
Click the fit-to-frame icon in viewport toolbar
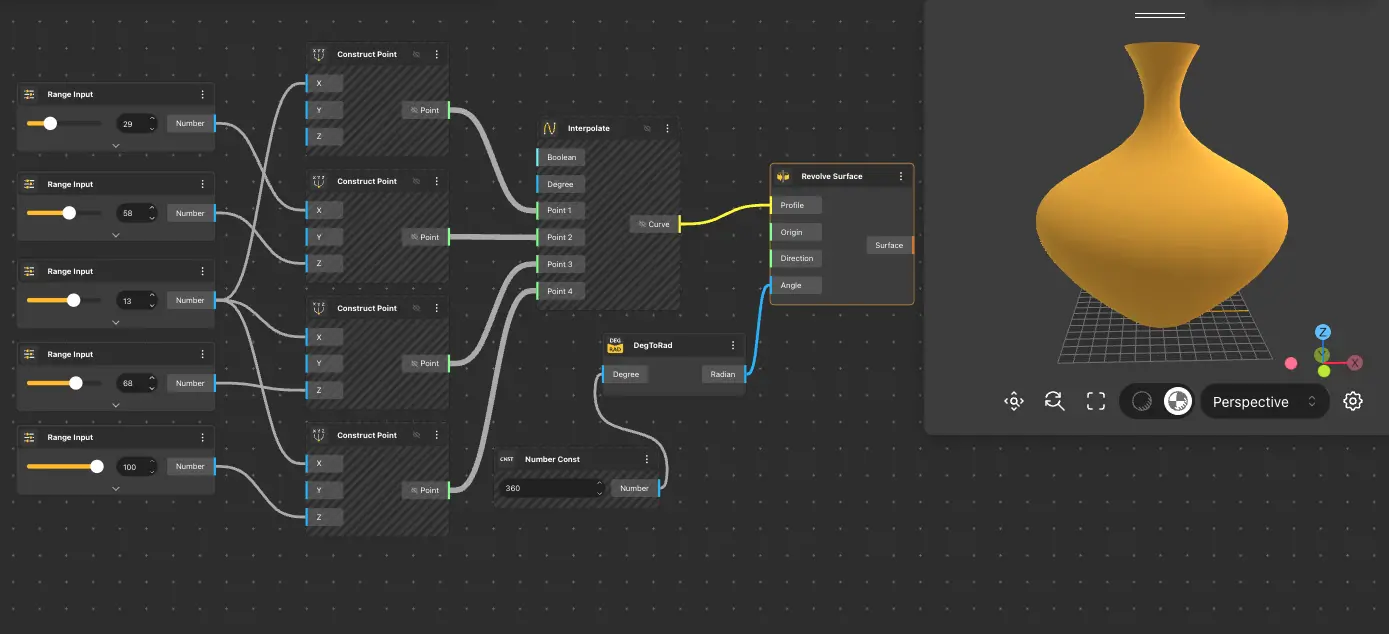[x=1096, y=401]
